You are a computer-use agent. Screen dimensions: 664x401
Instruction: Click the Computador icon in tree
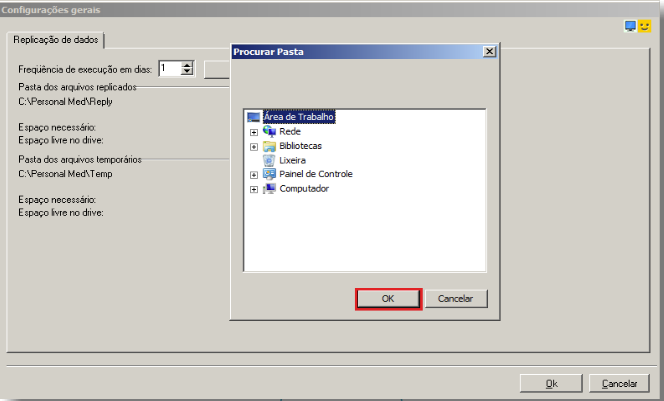(269, 189)
